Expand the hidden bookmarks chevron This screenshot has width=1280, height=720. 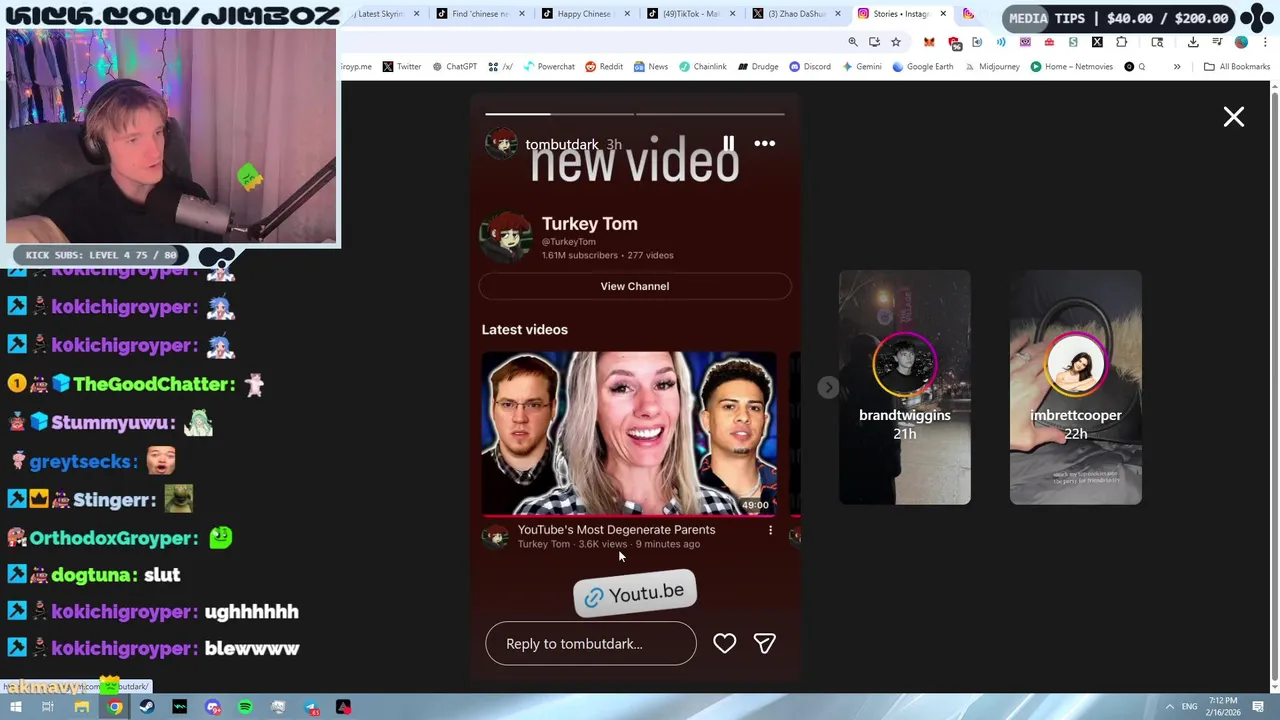click(x=1177, y=67)
